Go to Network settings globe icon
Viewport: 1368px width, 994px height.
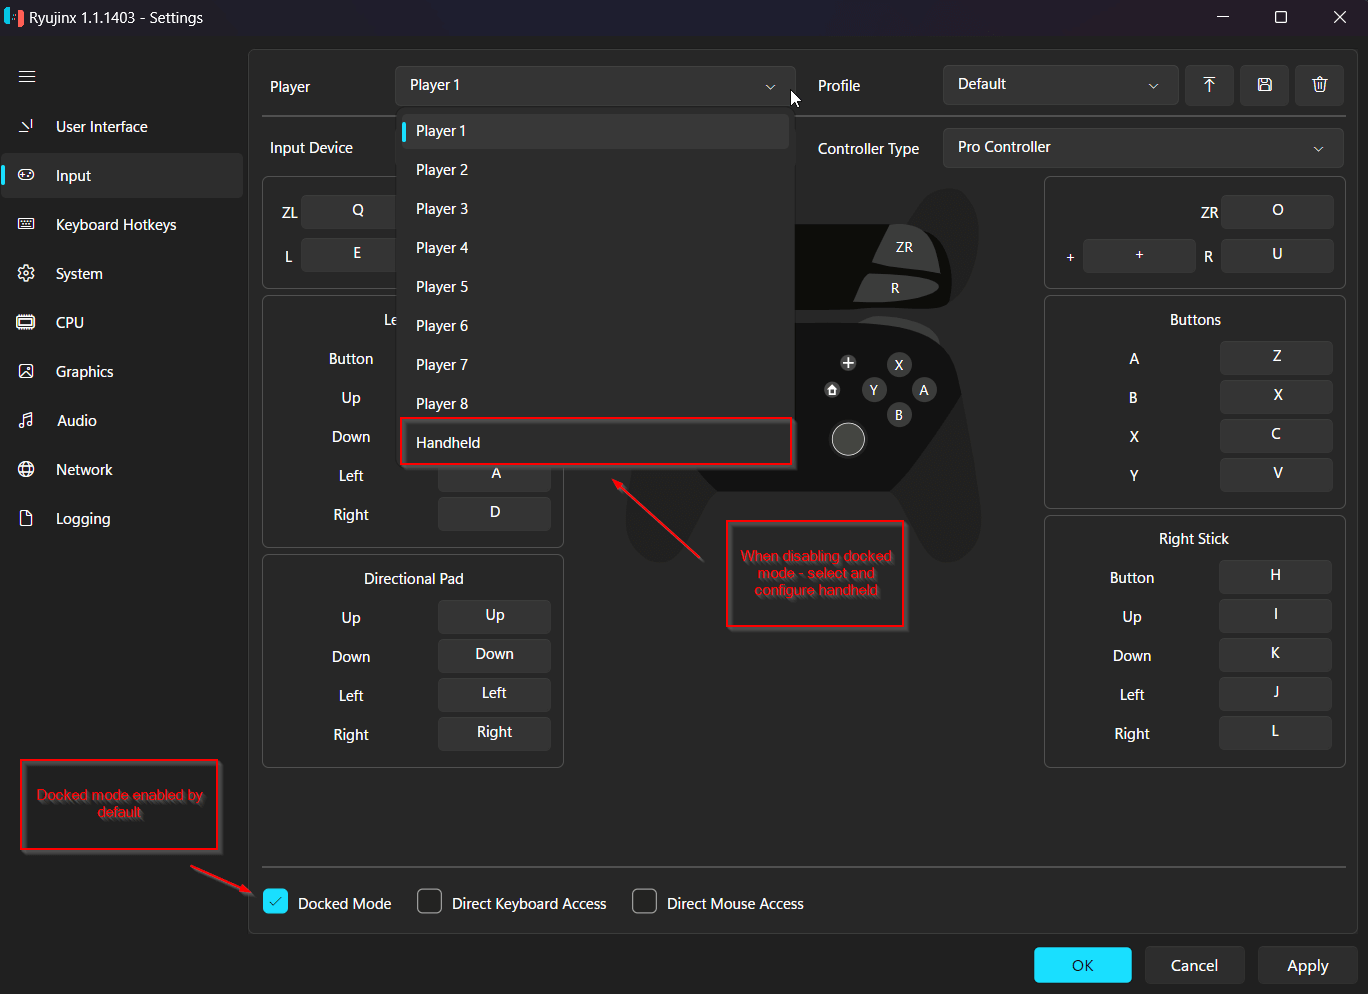coord(84,470)
